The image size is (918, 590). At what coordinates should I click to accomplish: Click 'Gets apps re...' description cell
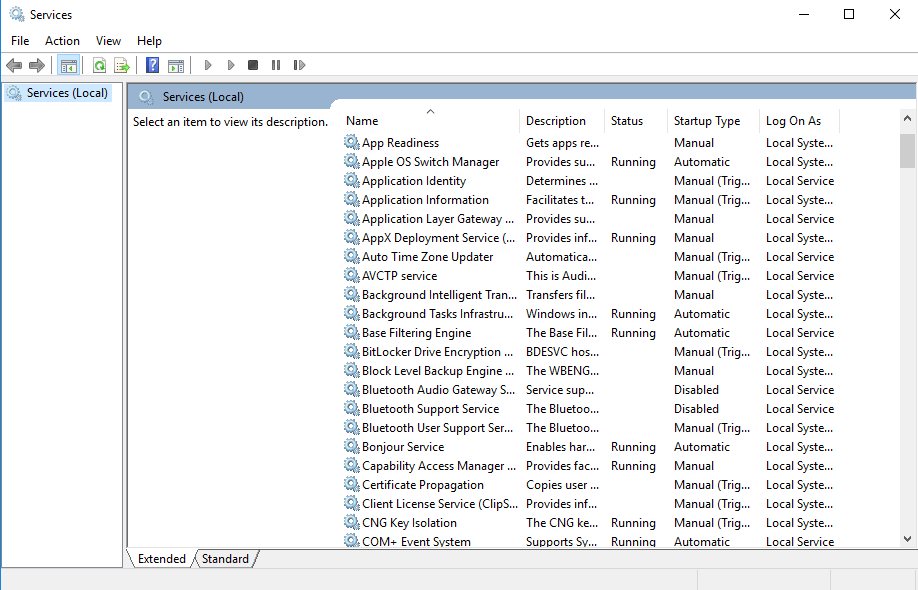coord(562,143)
